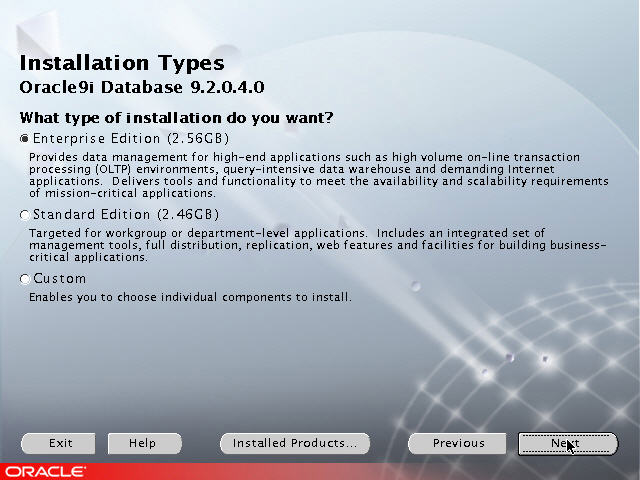Choose the Standard Edition installation option

[x=24, y=215]
